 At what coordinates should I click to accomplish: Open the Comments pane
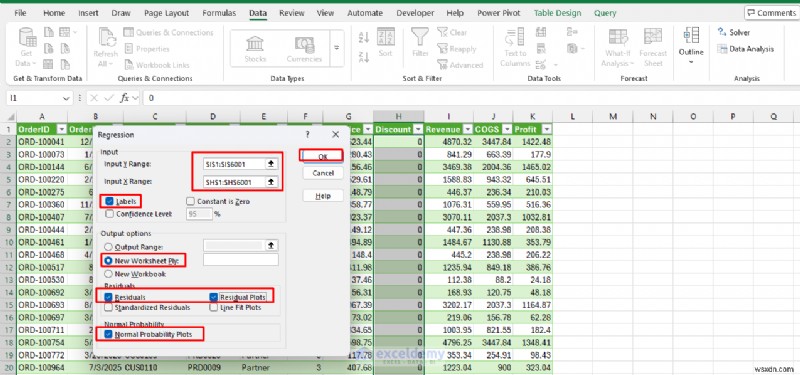pyautogui.click(x=772, y=13)
